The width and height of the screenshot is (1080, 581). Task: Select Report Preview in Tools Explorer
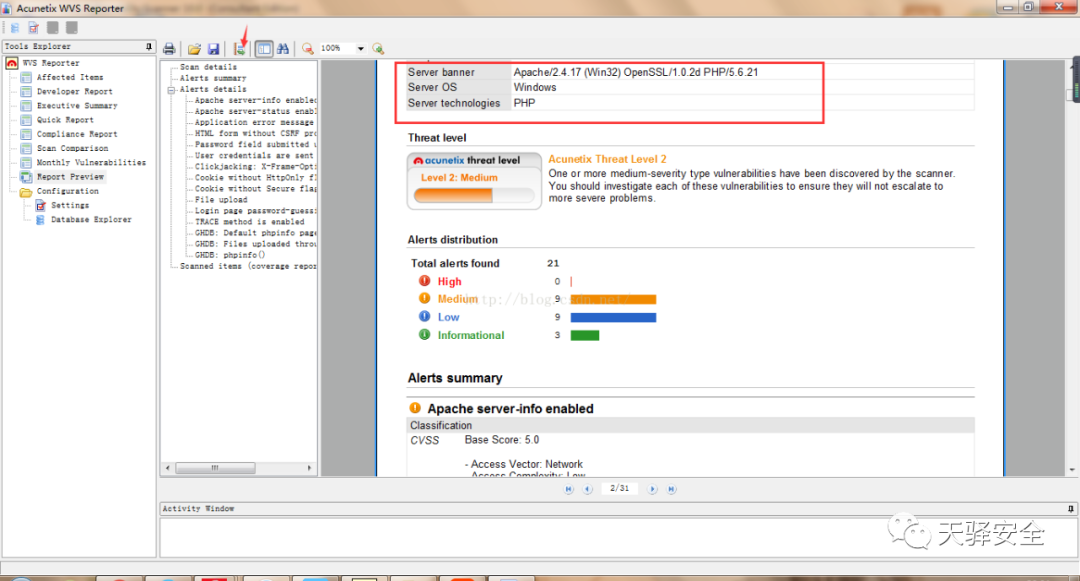click(70, 177)
